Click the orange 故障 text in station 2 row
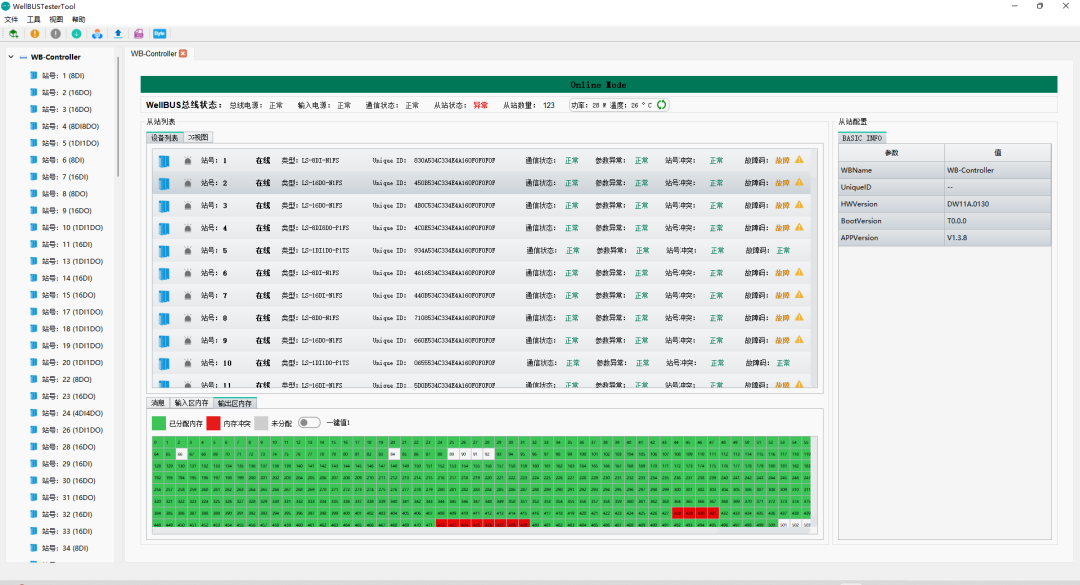The image size is (1080, 585). pyautogui.click(x=782, y=183)
